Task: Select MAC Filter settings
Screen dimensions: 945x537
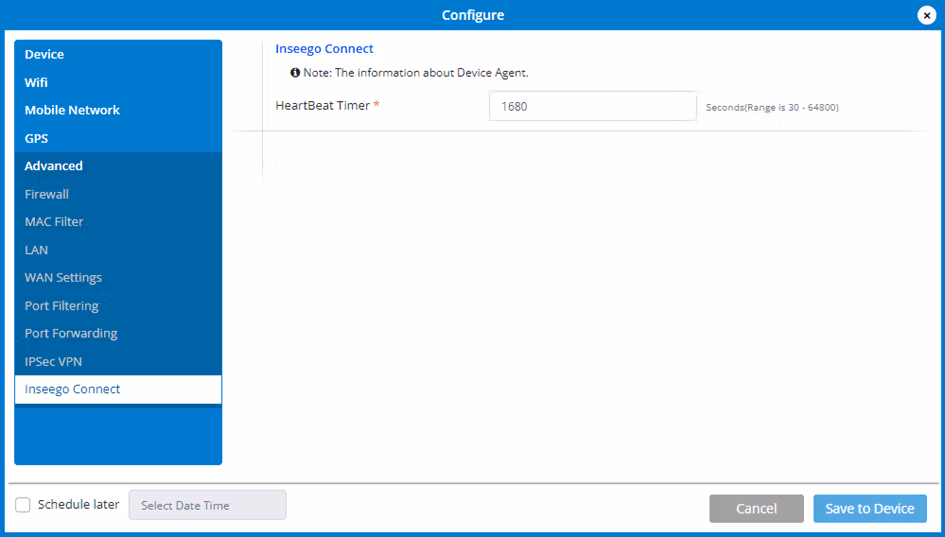Action: (118, 222)
